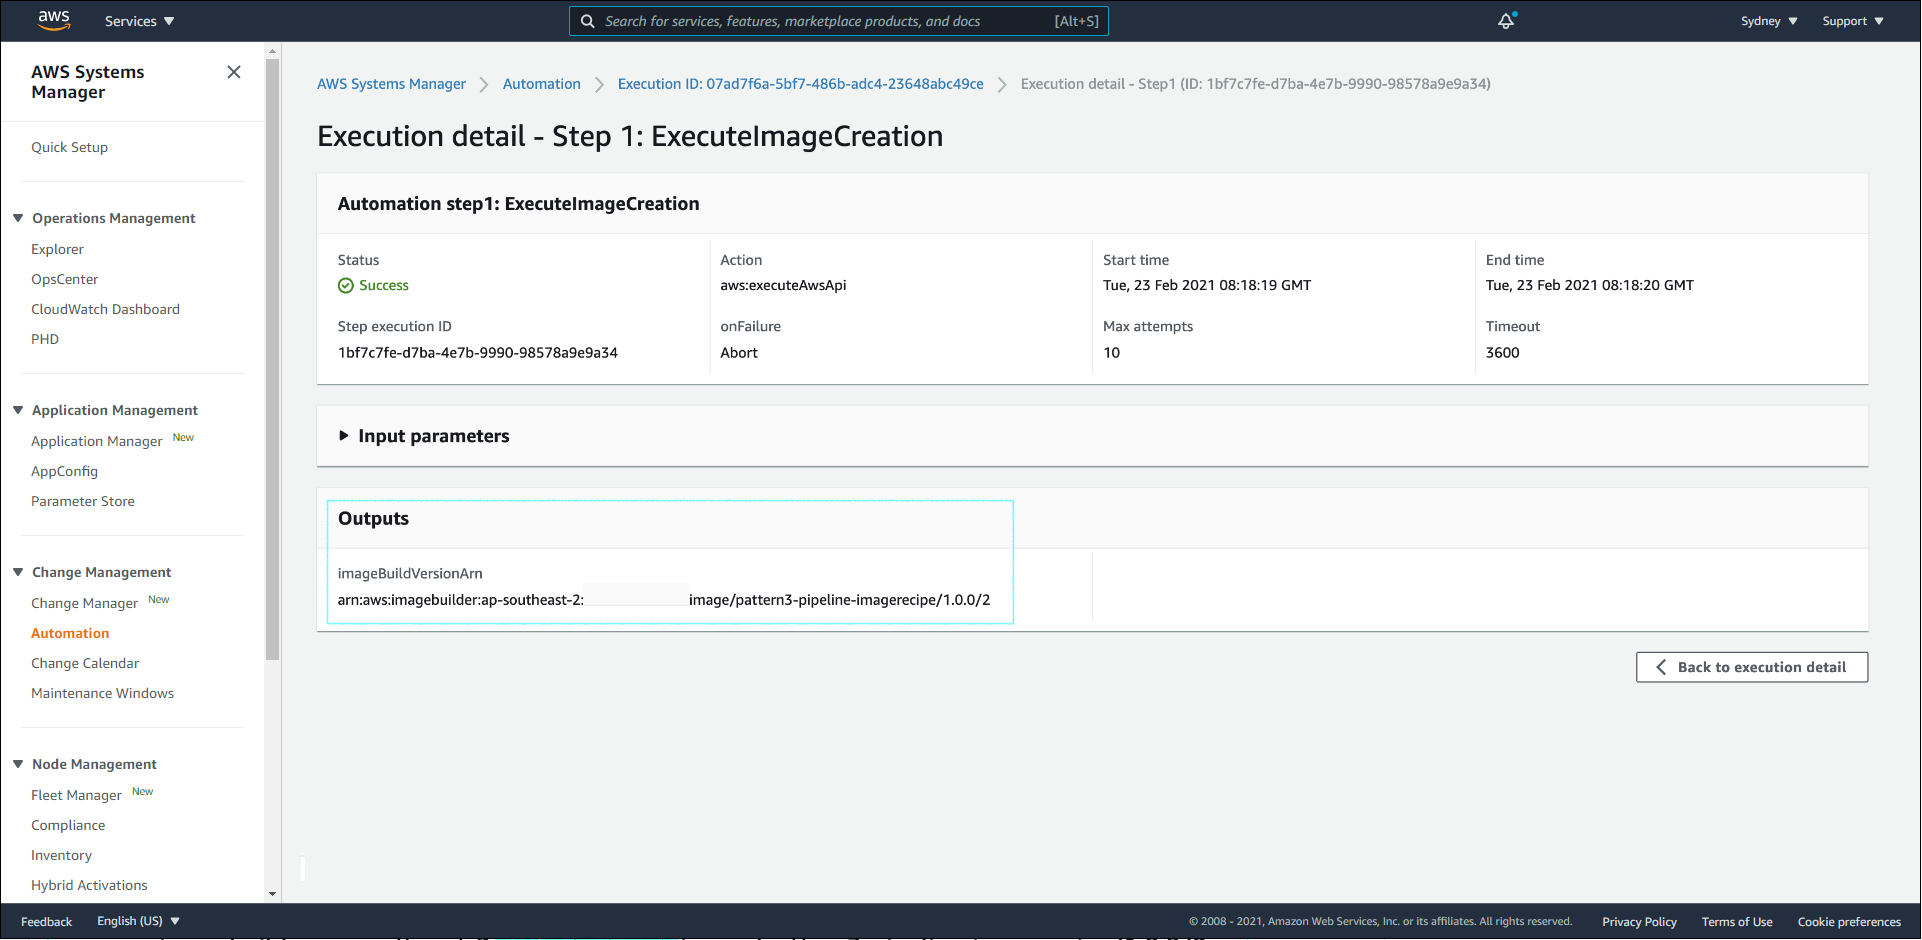Open Hybrid Activations in the sidebar

coord(89,885)
